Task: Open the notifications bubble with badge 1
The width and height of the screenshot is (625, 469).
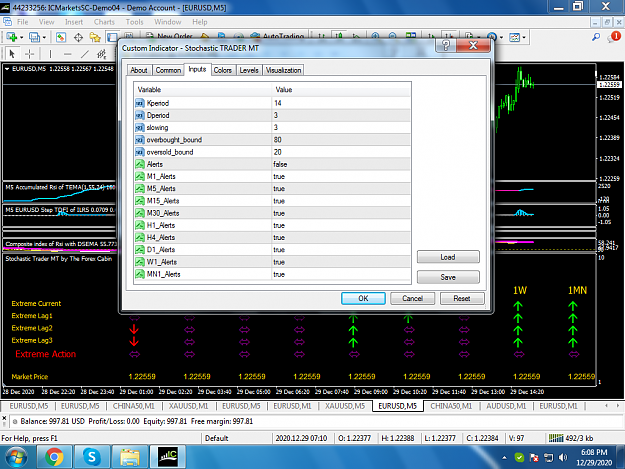Action: pyautogui.click(x=614, y=37)
